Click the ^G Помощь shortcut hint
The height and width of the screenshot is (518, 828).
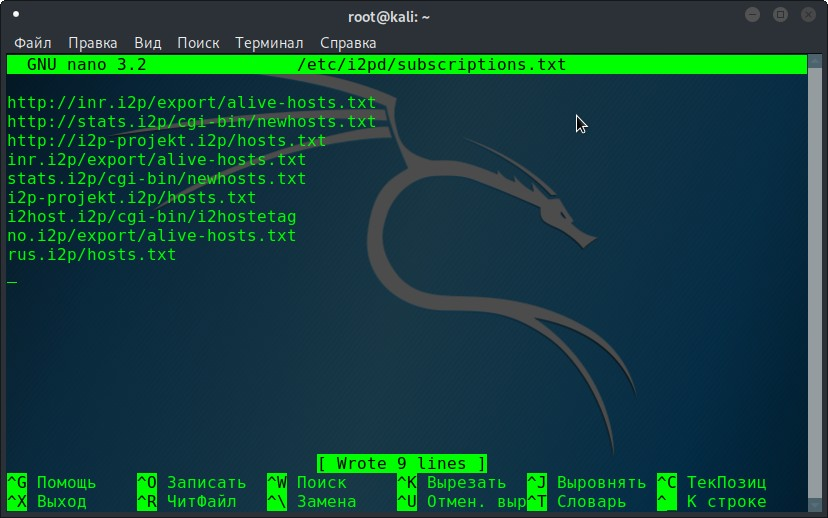[x=52, y=483]
